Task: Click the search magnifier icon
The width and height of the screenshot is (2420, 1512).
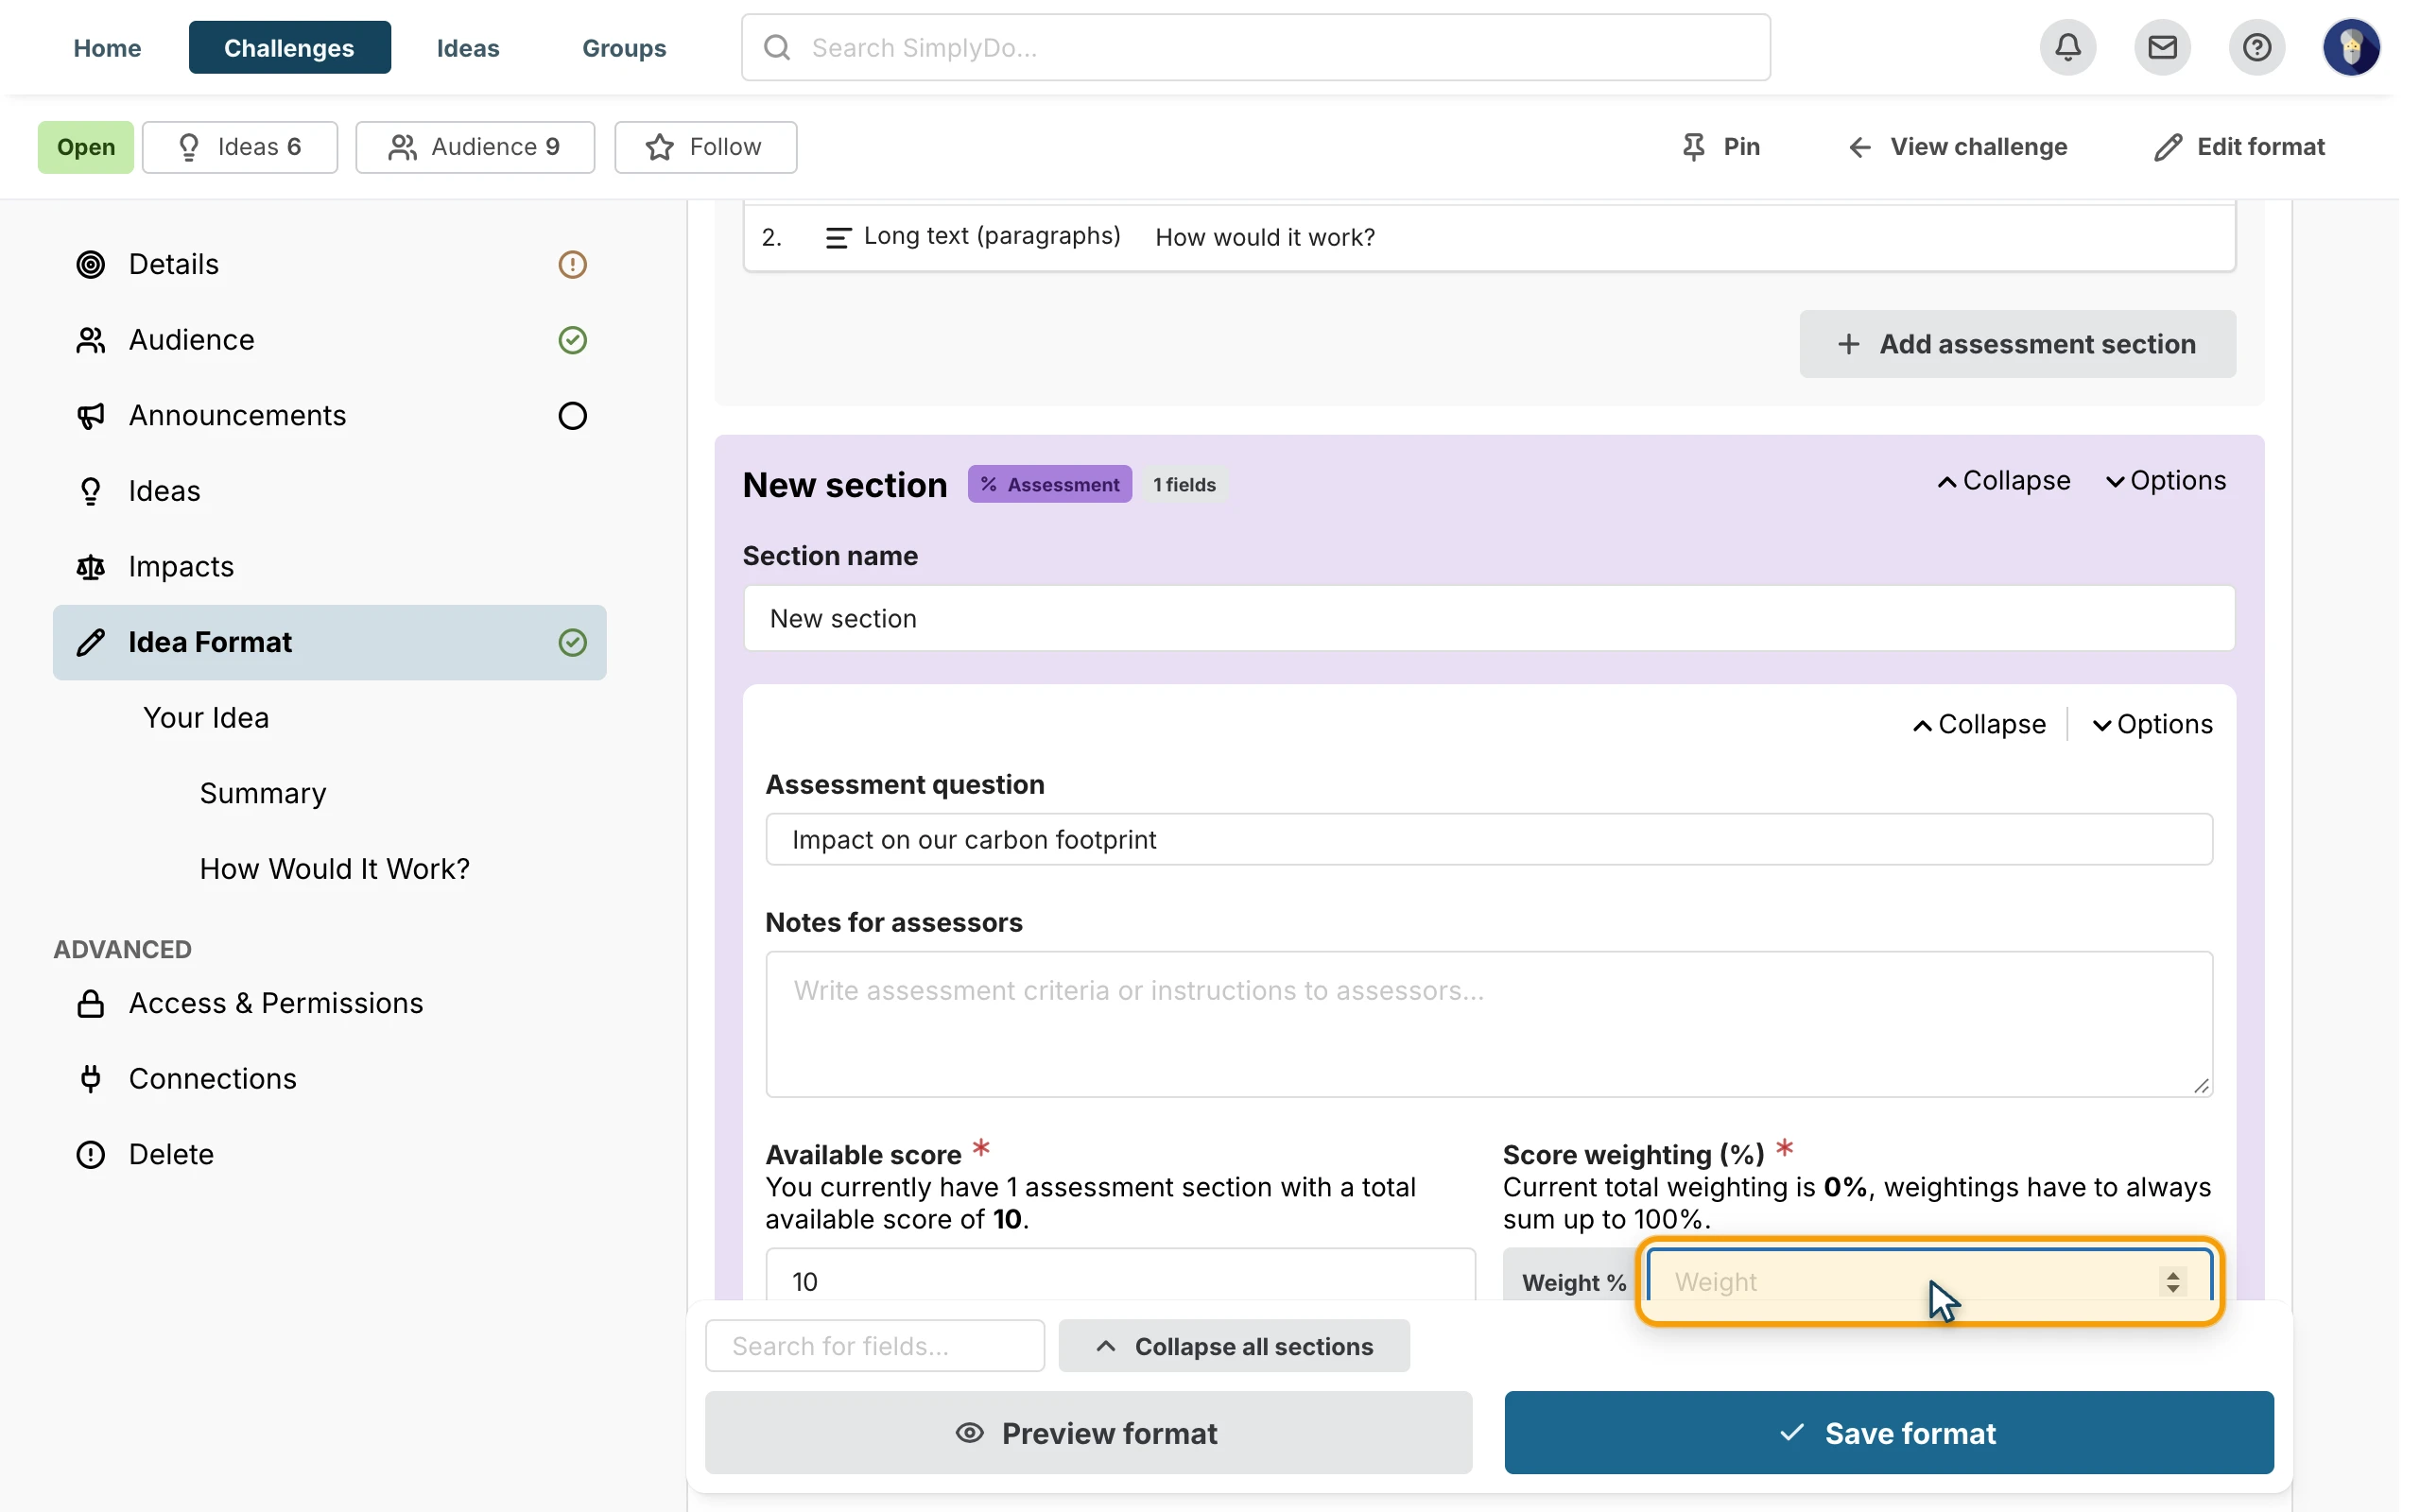Action: click(x=777, y=47)
